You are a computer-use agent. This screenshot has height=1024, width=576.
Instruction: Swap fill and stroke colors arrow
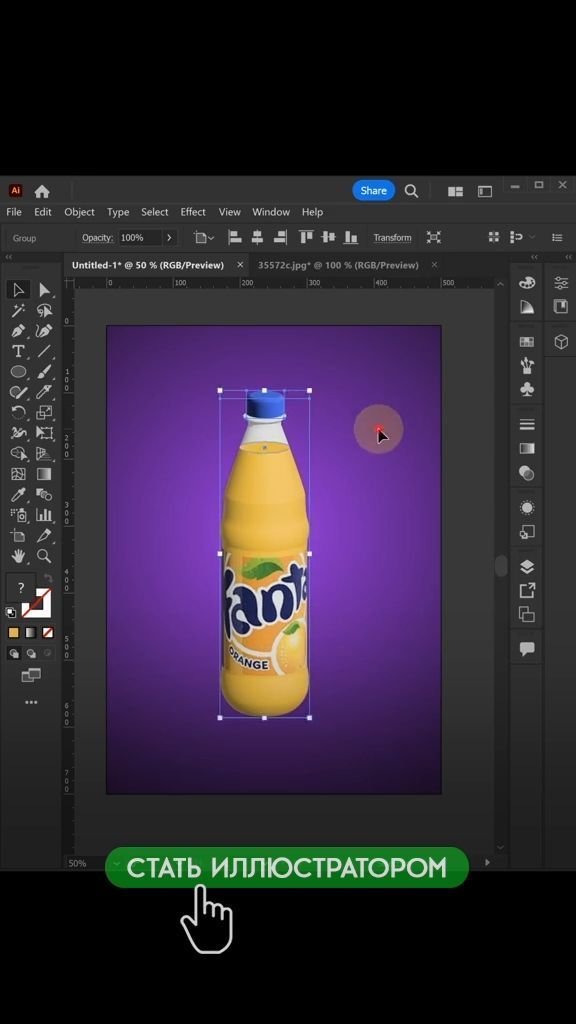click(x=48, y=579)
